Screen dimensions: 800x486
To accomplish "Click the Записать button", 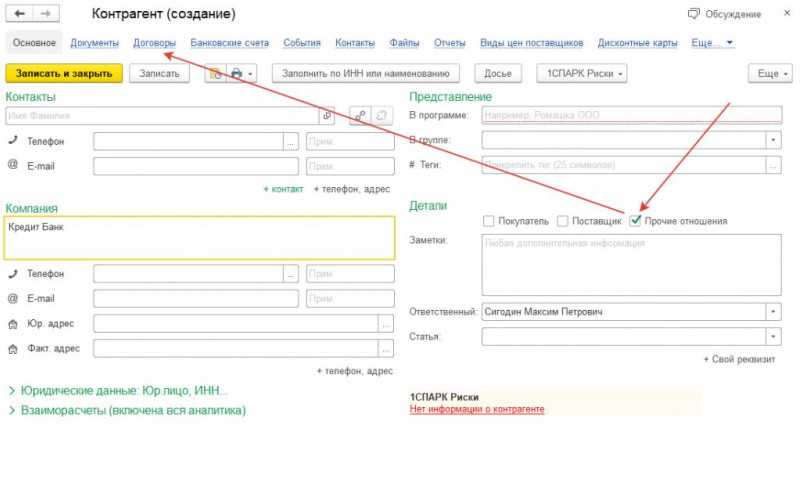I will tap(159, 74).
